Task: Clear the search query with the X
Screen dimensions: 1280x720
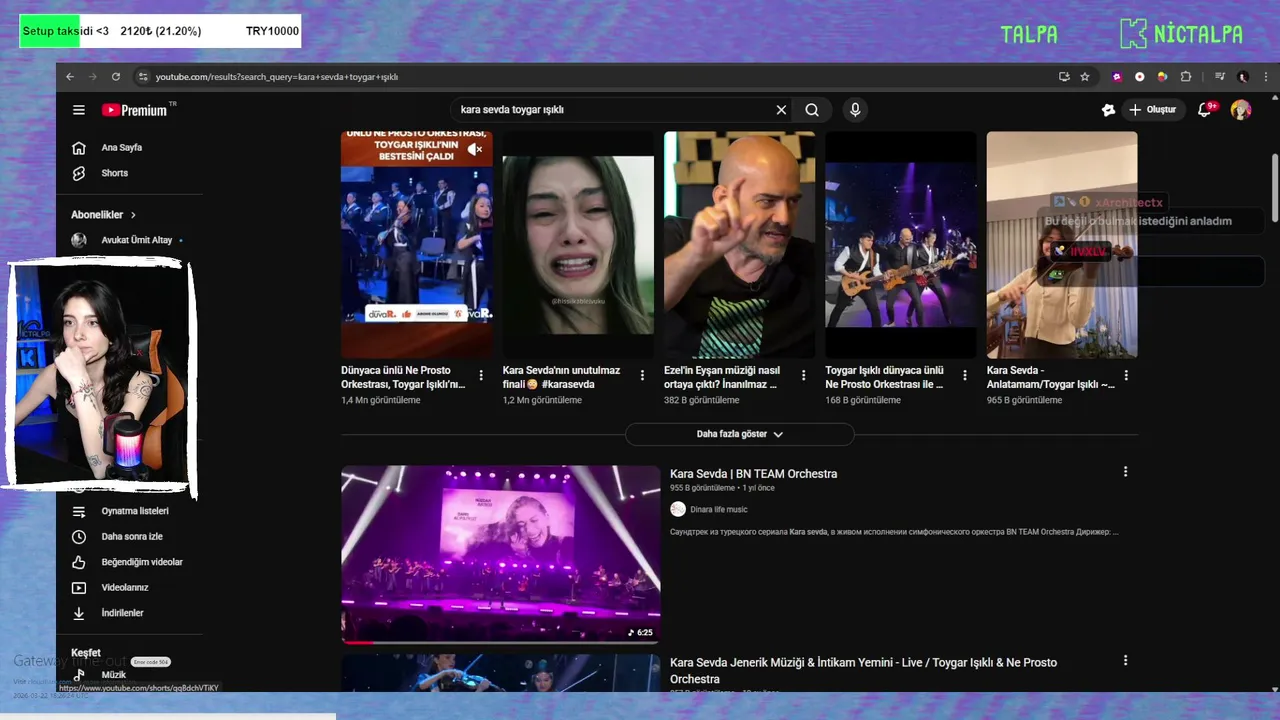Action: tap(781, 110)
